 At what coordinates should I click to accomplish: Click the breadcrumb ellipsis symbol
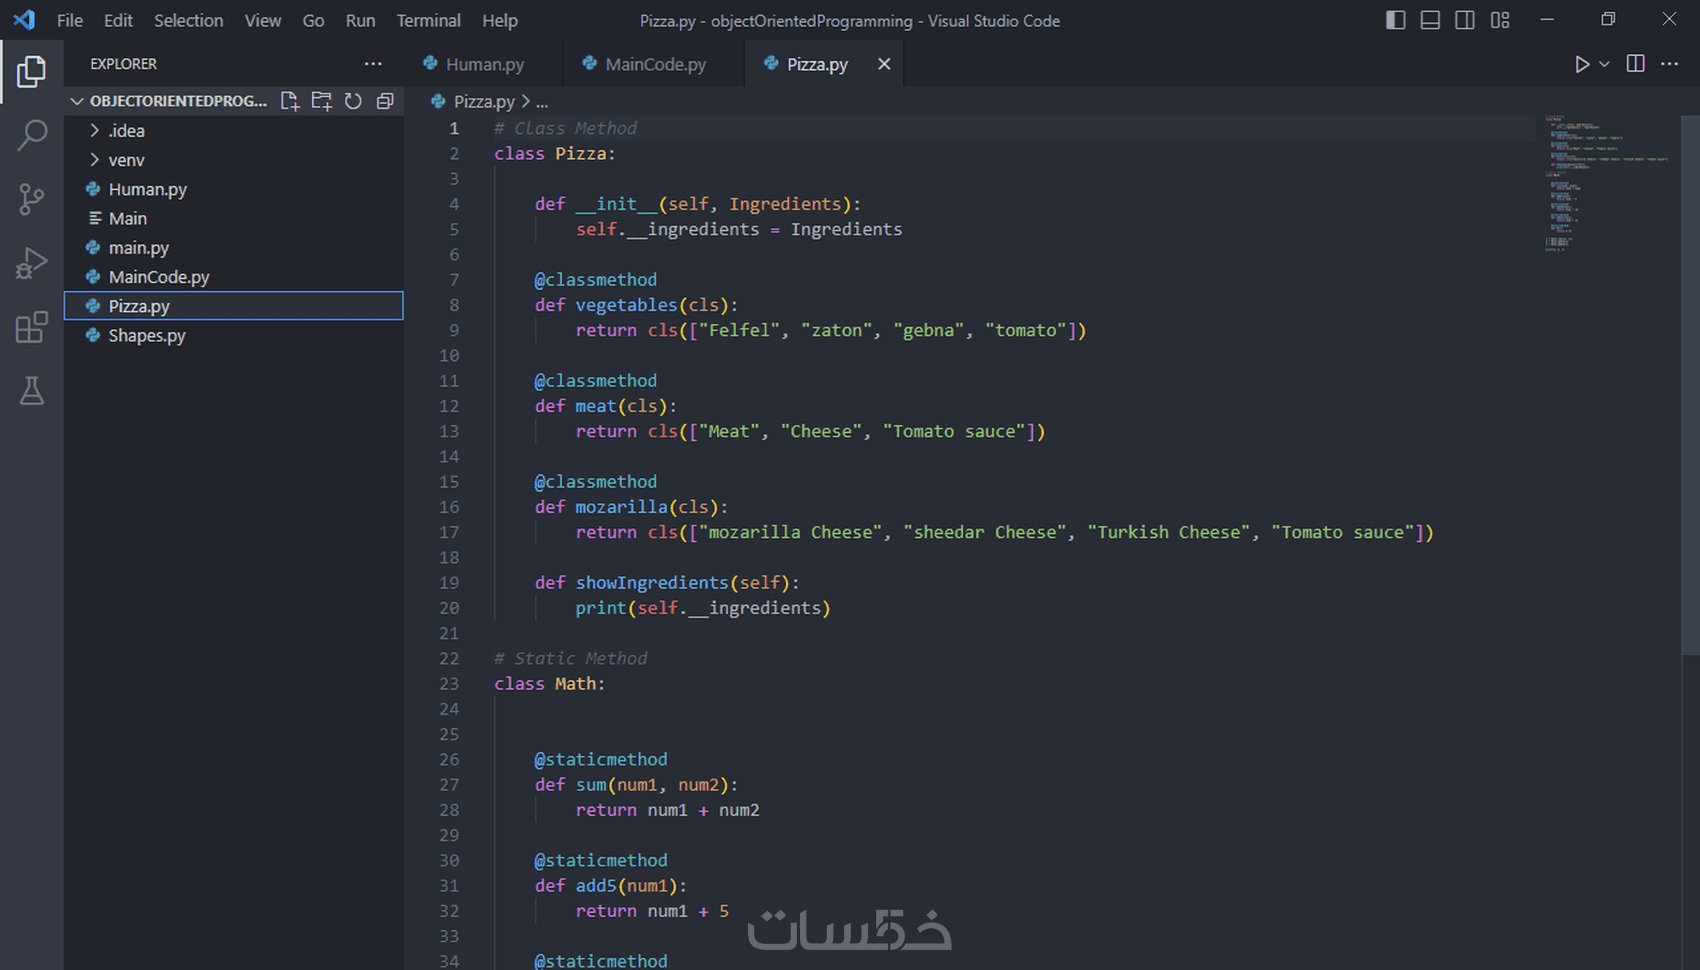pyautogui.click(x=542, y=101)
